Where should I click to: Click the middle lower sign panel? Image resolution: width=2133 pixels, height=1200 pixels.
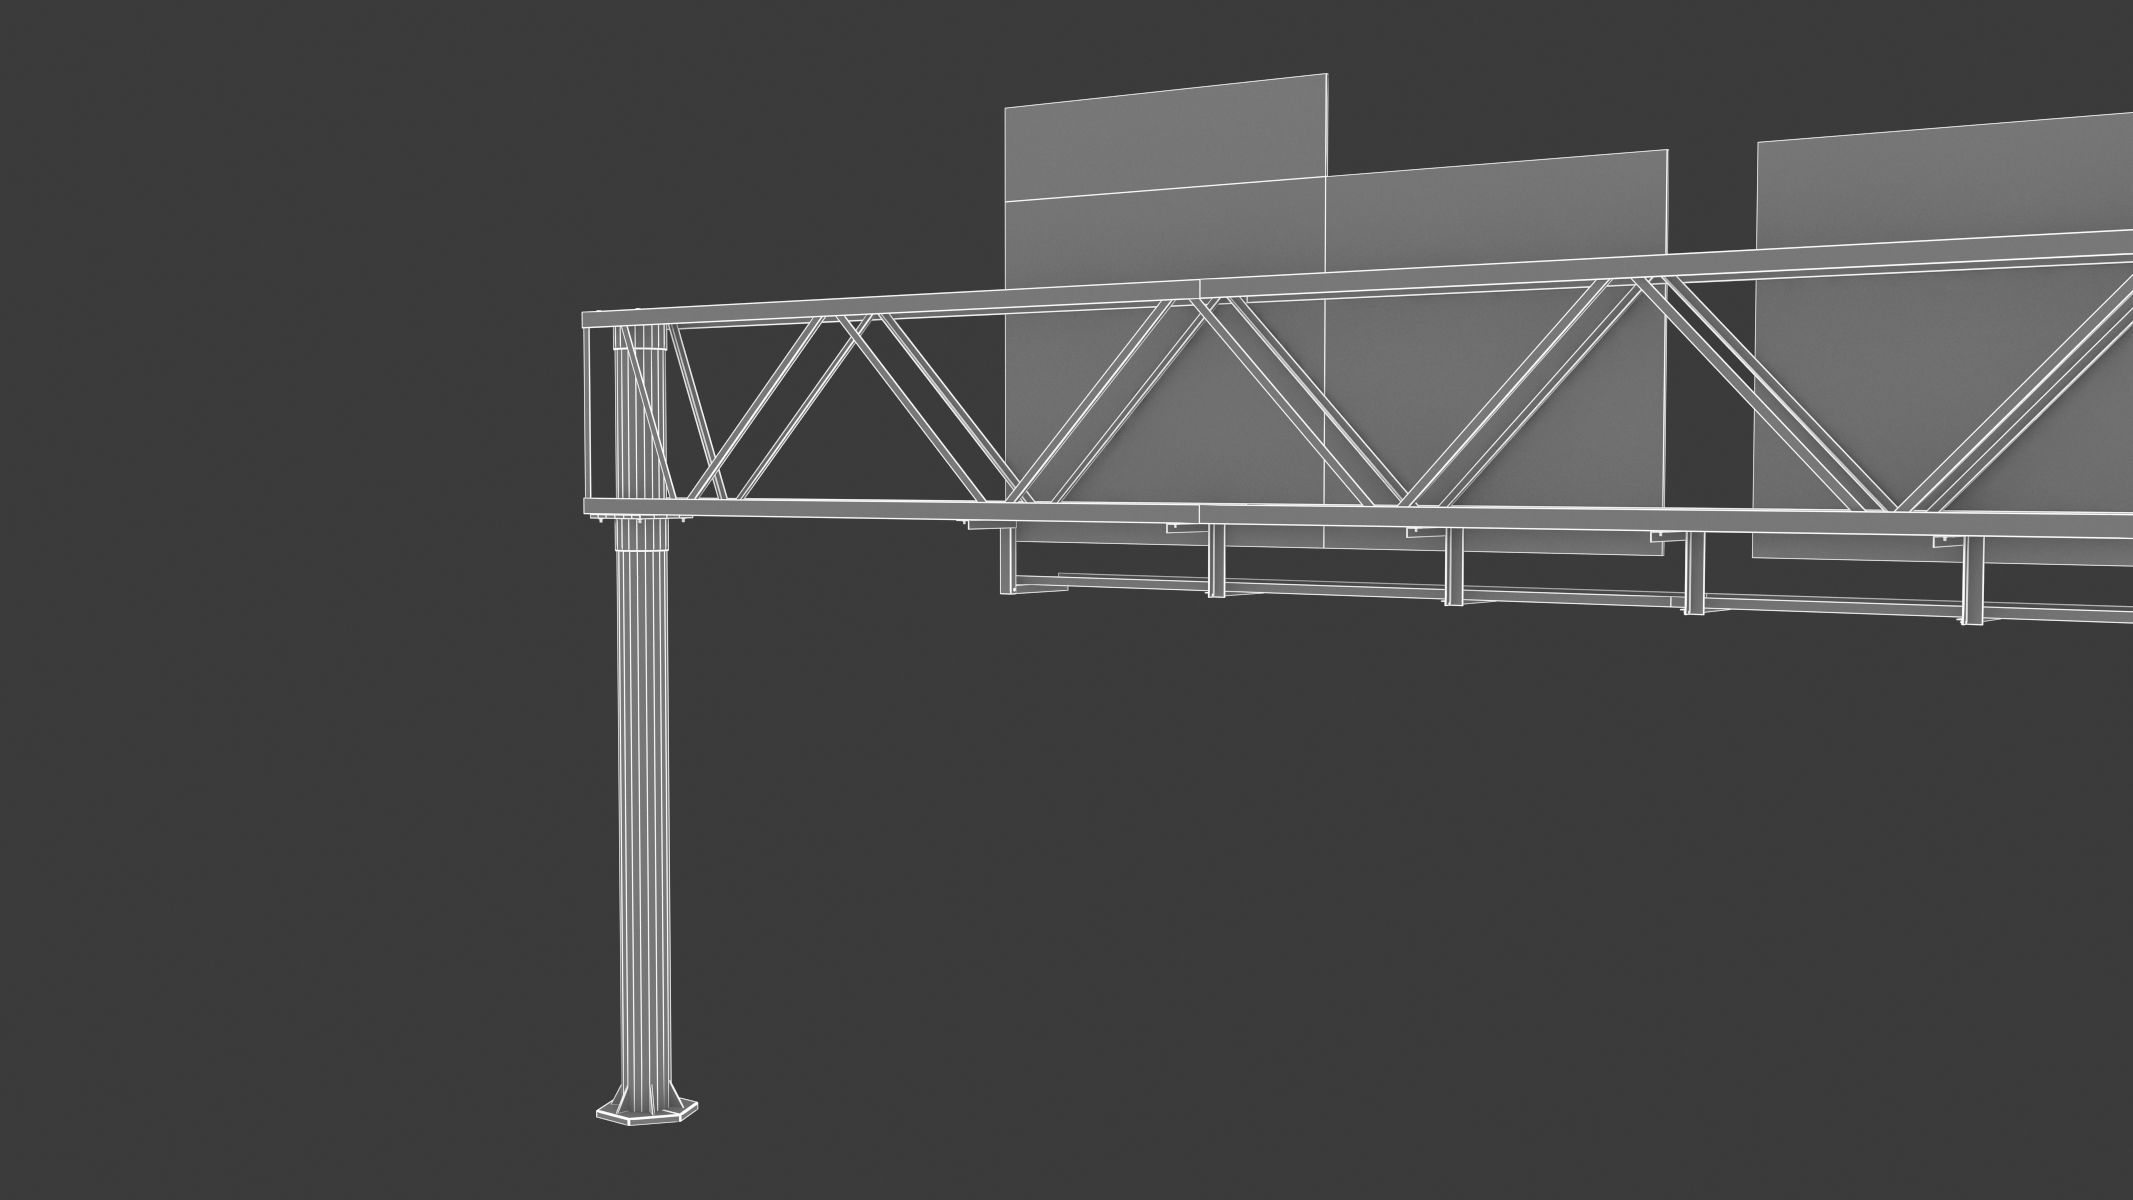tap(1496, 352)
